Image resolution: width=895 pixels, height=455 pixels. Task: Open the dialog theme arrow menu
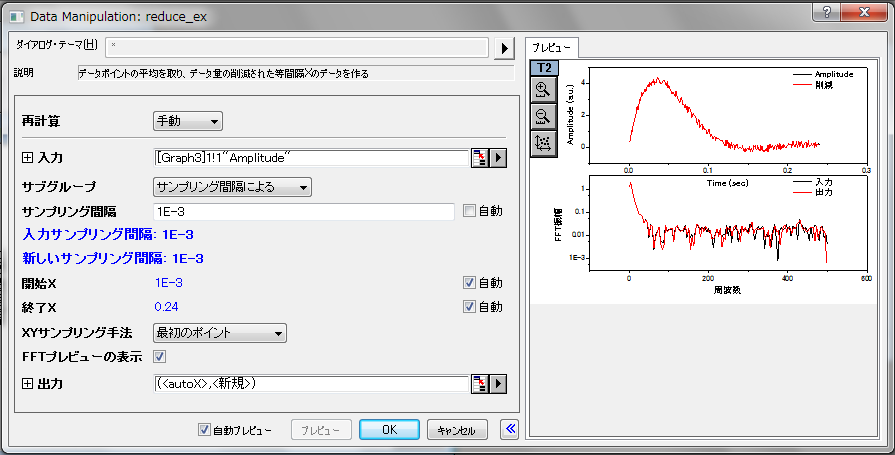coord(505,49)
